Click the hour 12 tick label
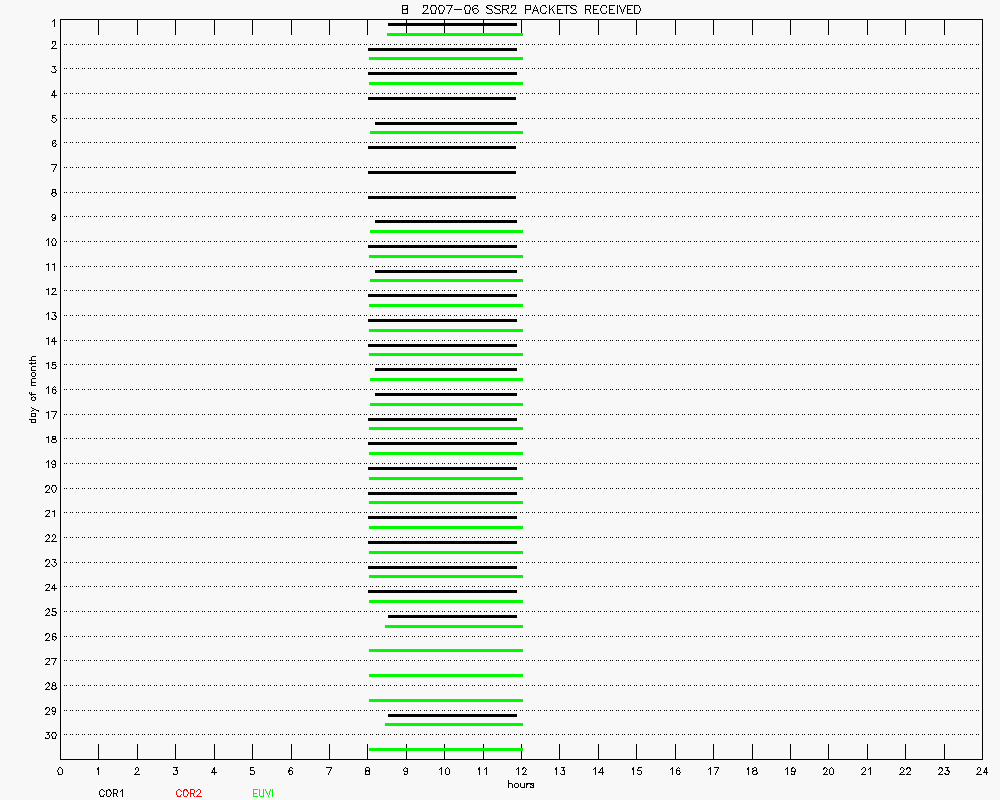1000x800 pixels. tap(521, 771)
